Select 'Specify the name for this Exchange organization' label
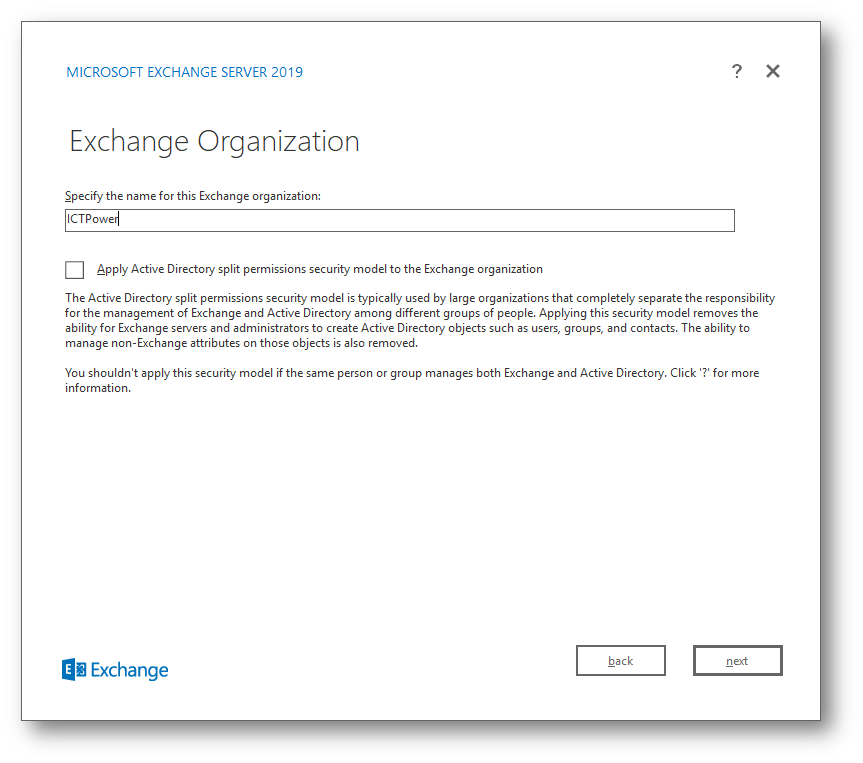Viewport: 863px width, 763px height. (193, 196)
